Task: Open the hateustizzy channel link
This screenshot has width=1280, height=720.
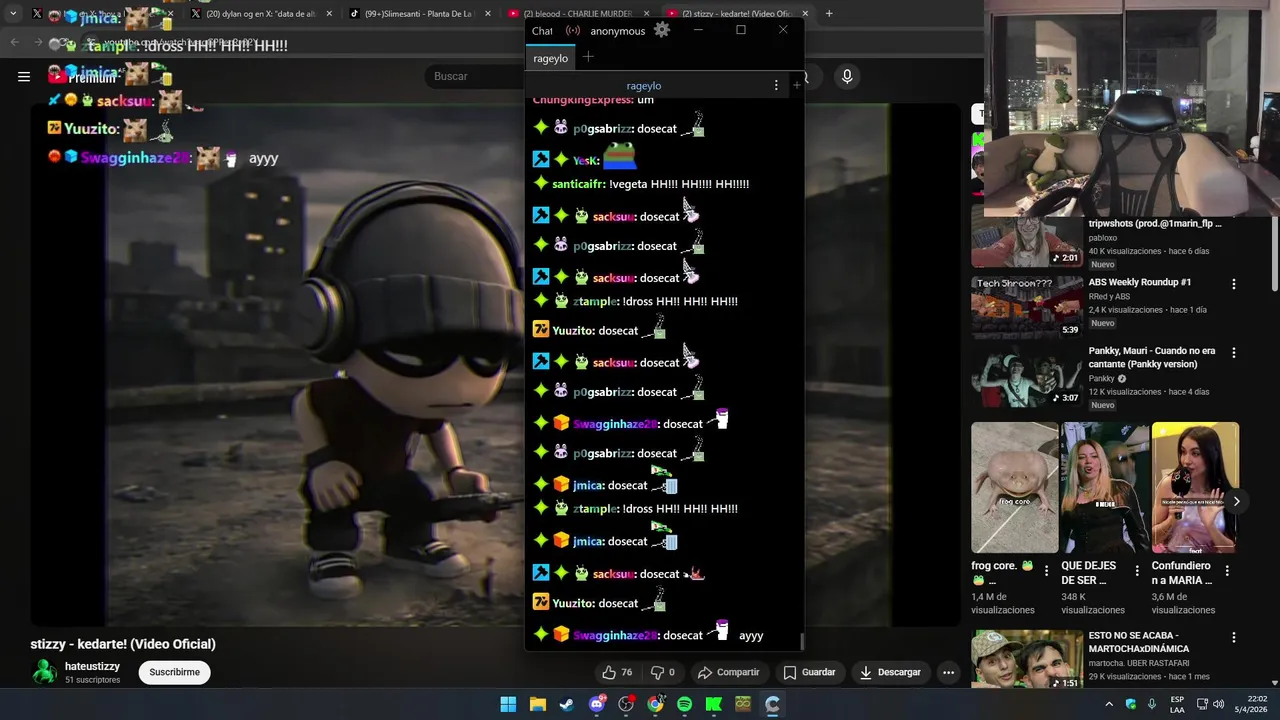Action: pyautogui.click(x=92, y=666)
